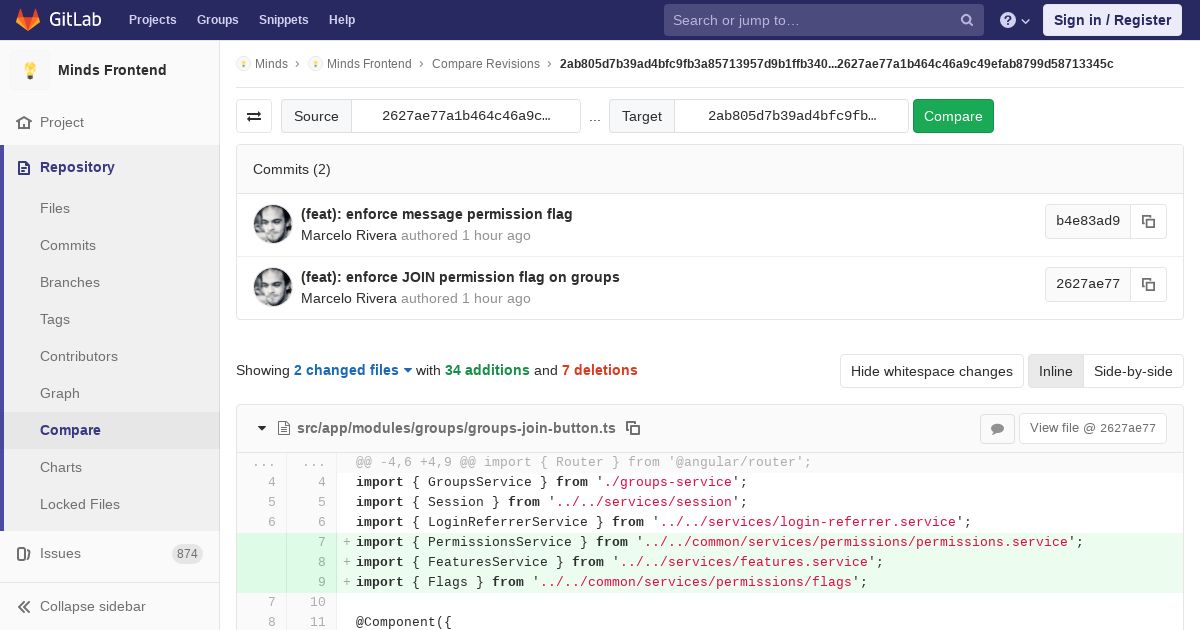
Task: Go to Commits in sidebar
Action: coord(68,245)
